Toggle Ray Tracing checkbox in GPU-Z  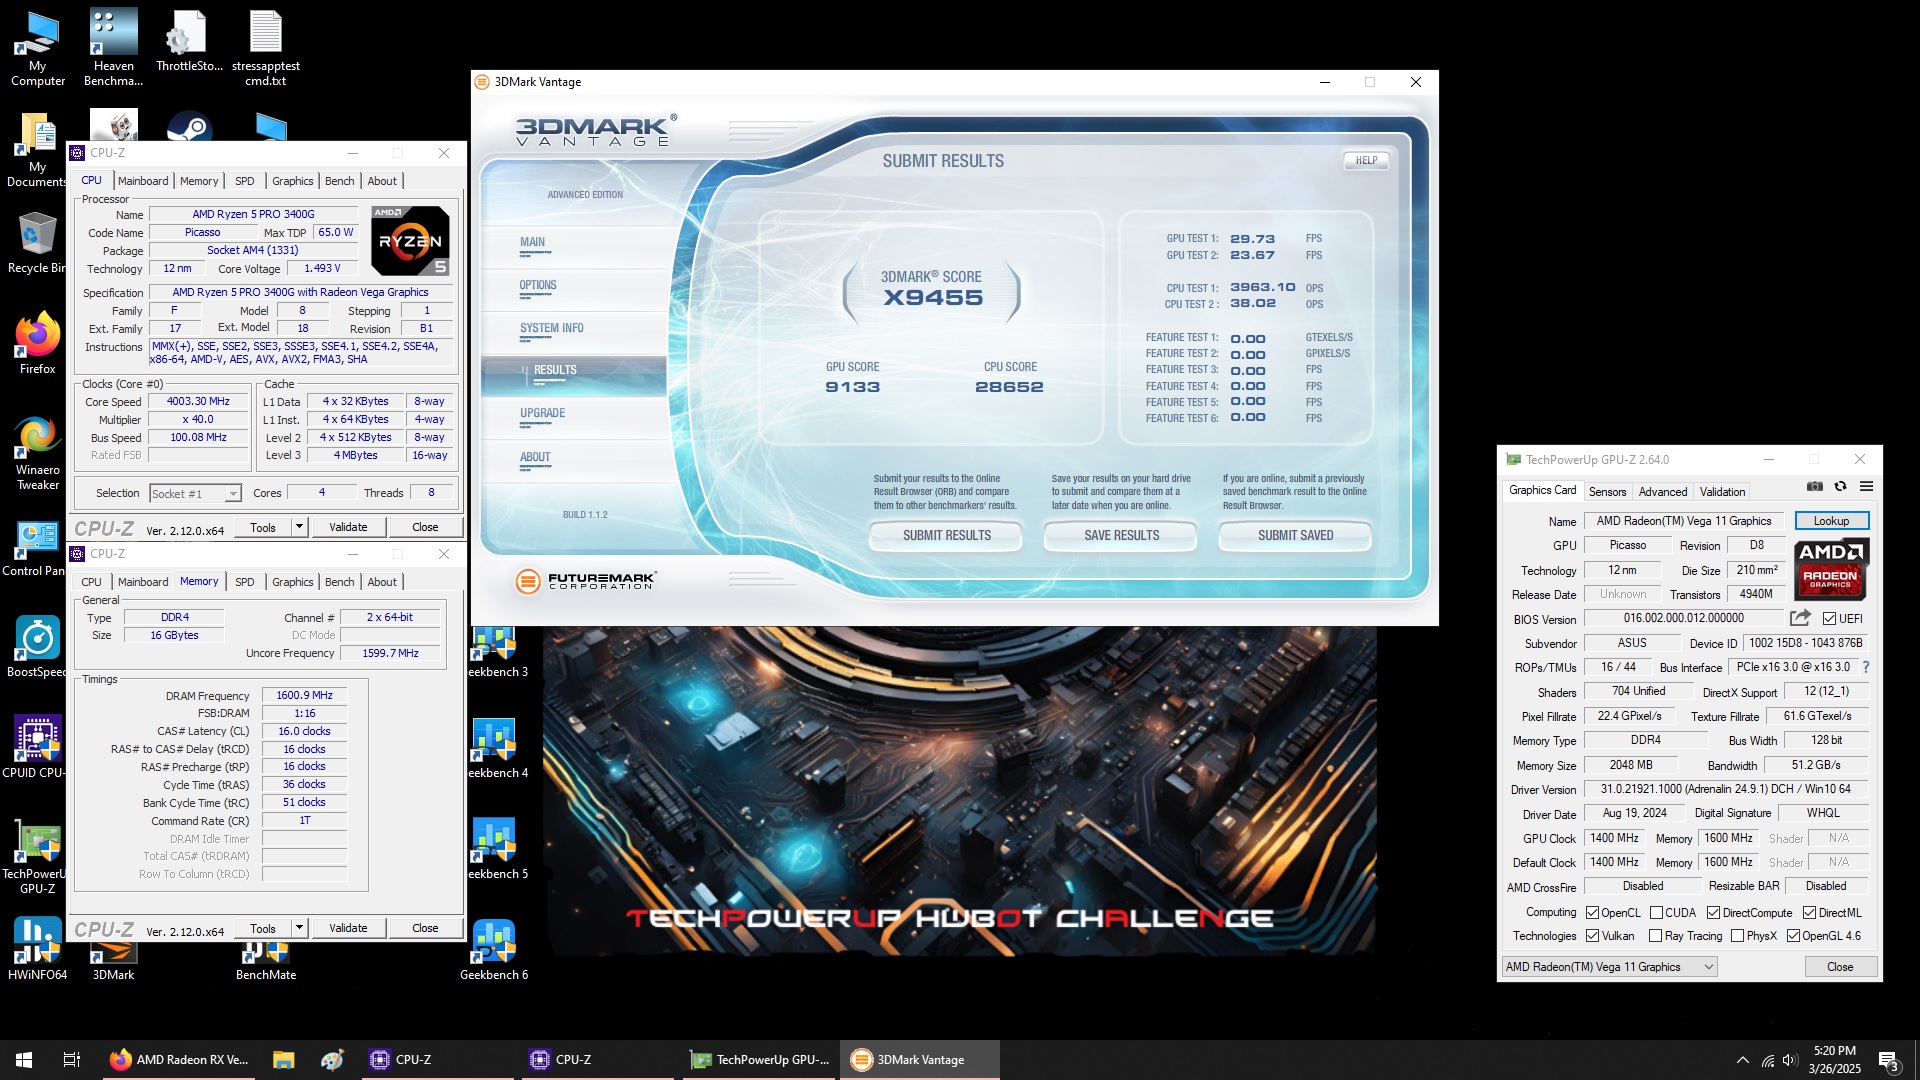click(1655, 936)
